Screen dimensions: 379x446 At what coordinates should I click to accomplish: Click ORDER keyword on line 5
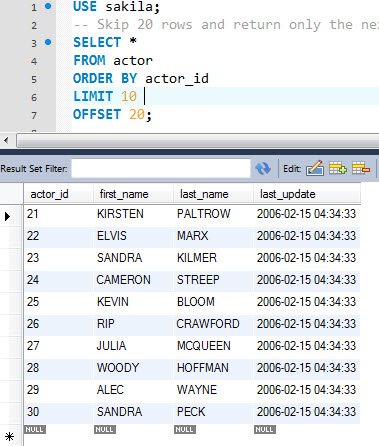[93, 78]
